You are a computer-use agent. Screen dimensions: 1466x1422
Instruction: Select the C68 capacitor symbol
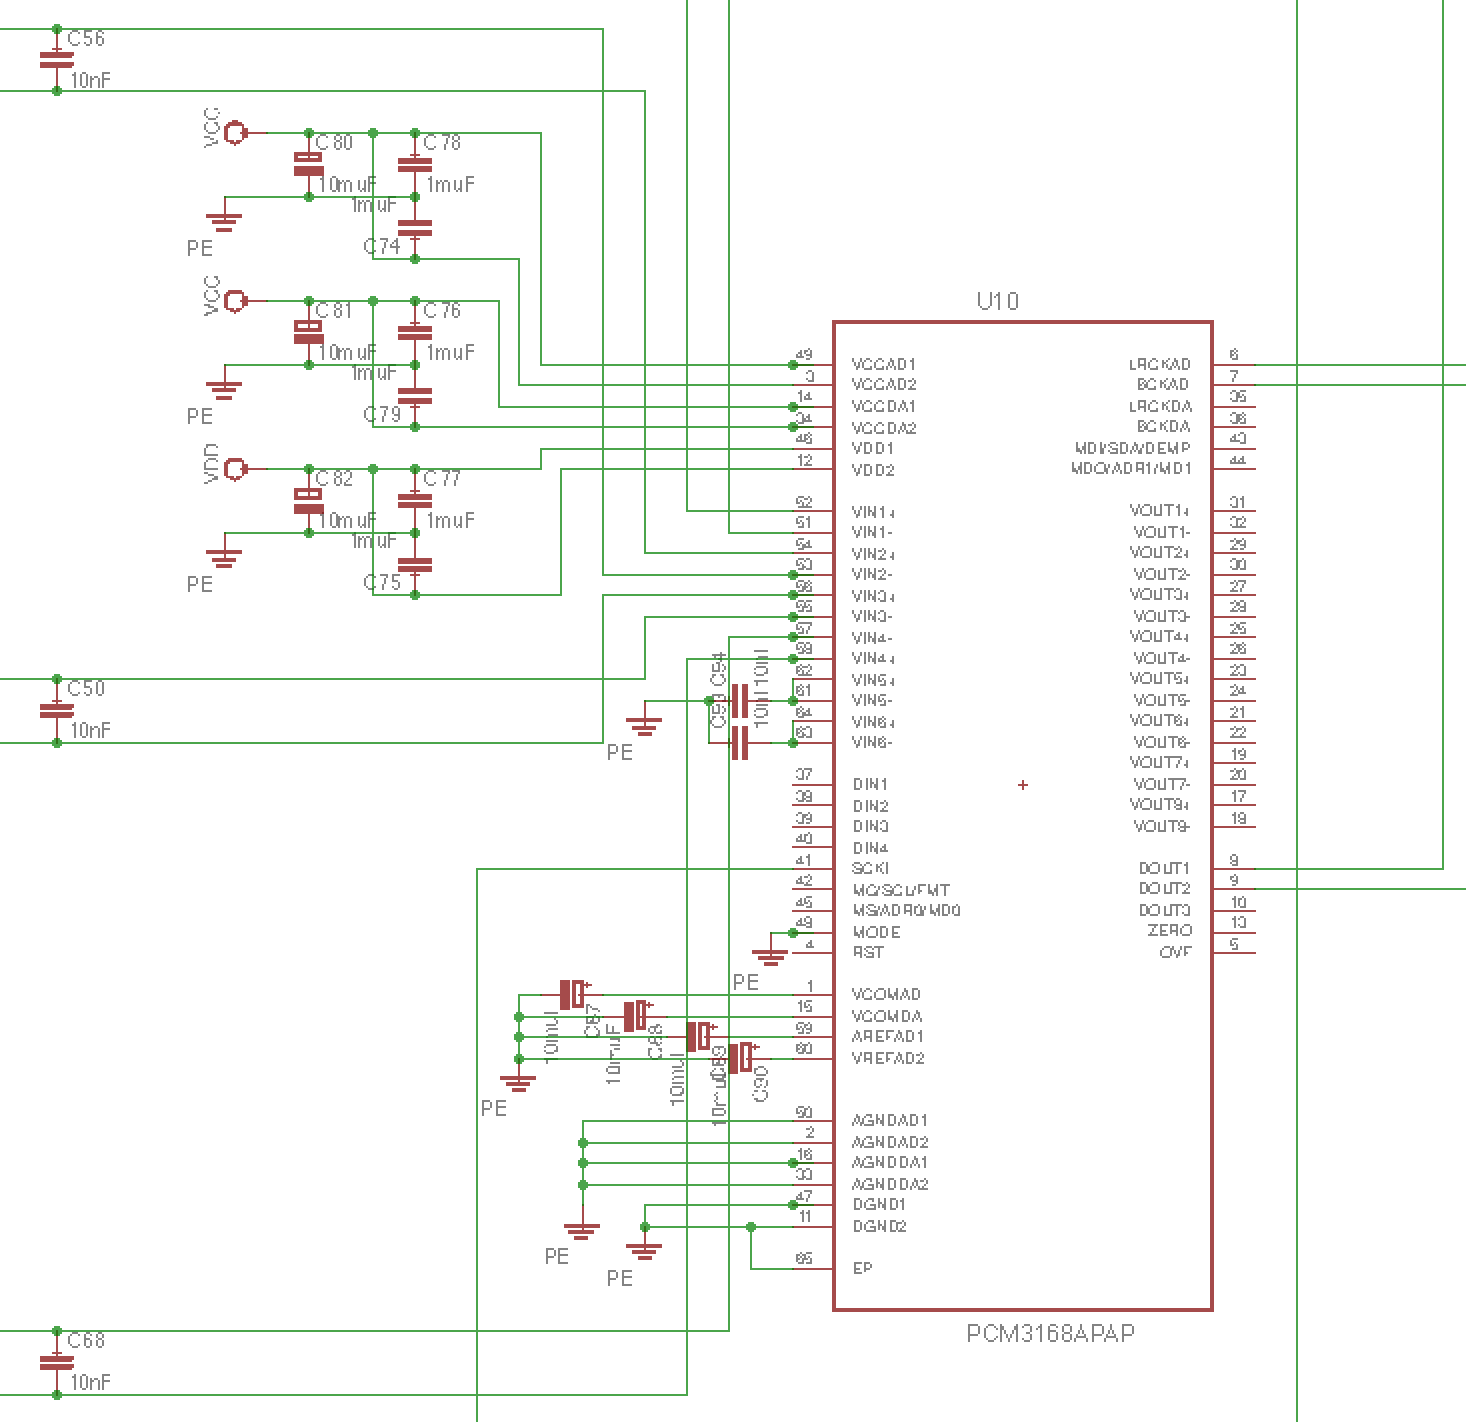pyautogui.click(x=56, y=1362)
